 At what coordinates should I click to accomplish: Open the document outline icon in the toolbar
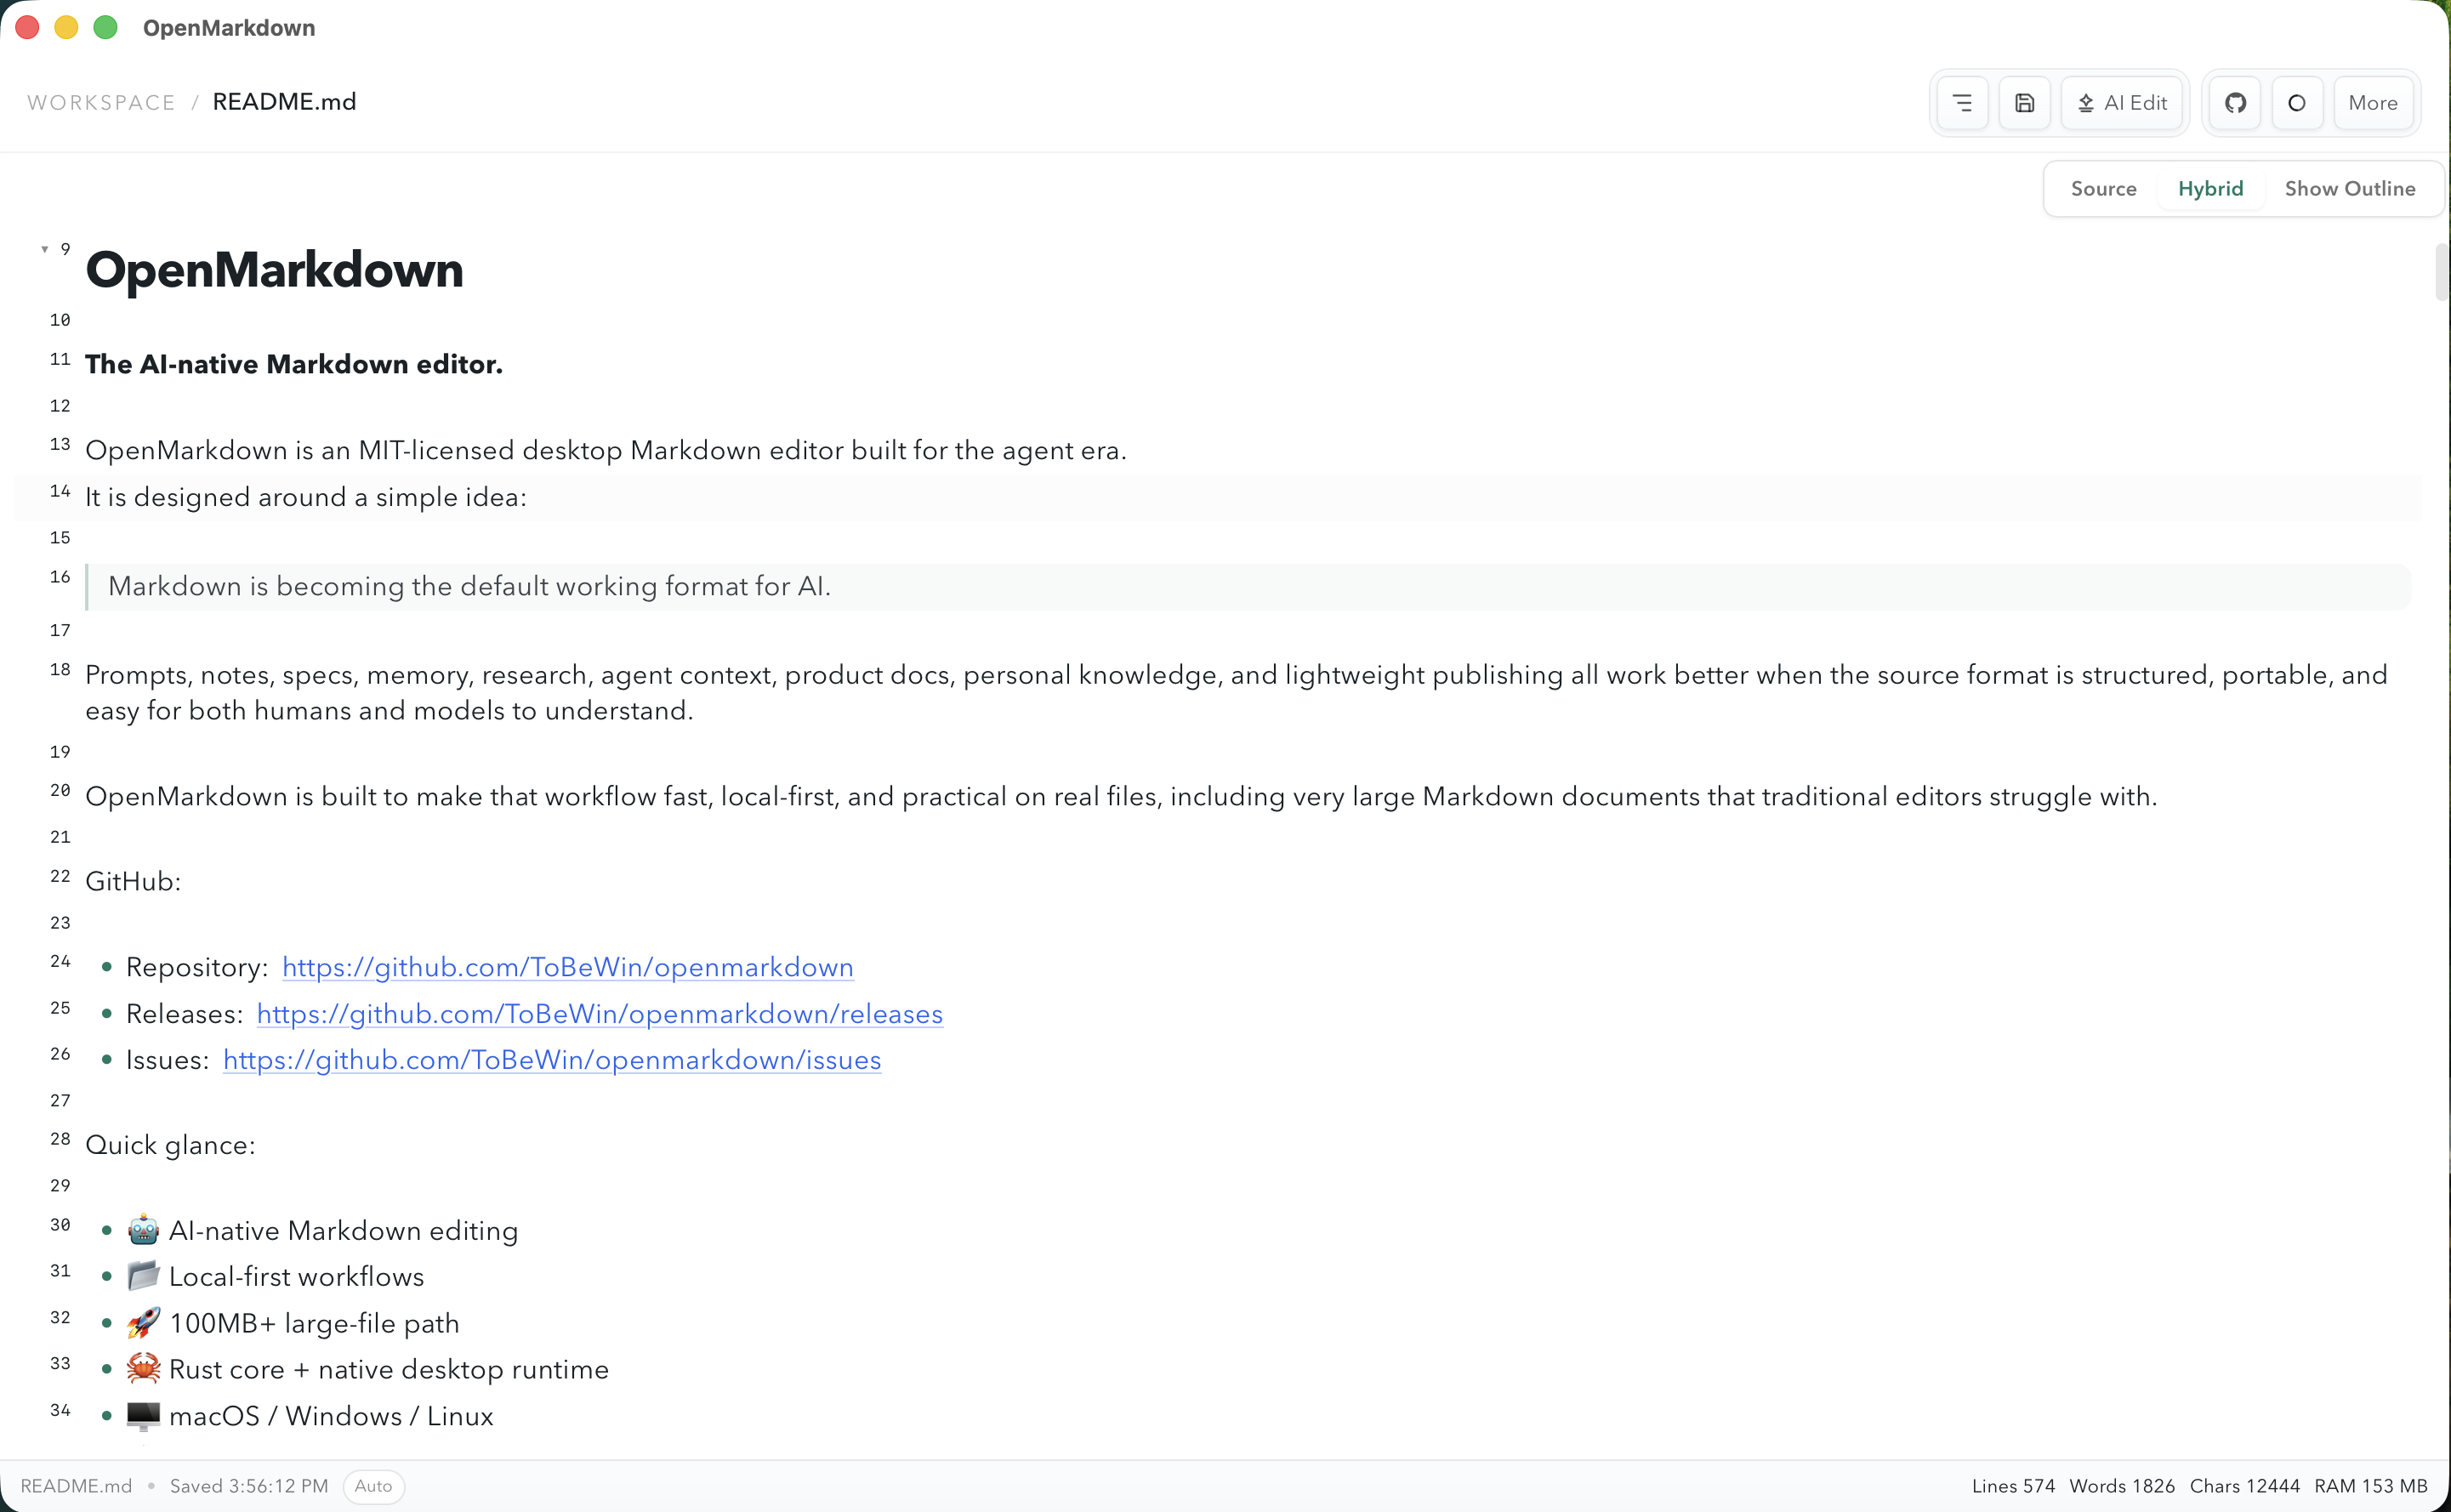1962,102
